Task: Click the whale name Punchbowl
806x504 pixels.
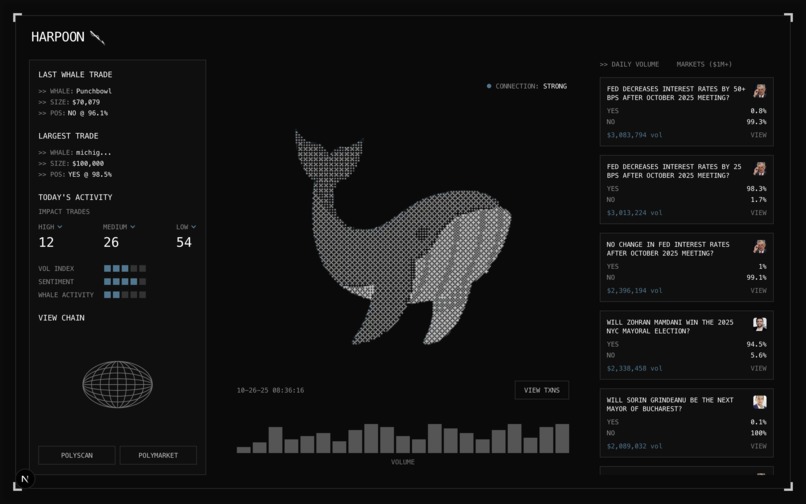Action: coord(94,91)
